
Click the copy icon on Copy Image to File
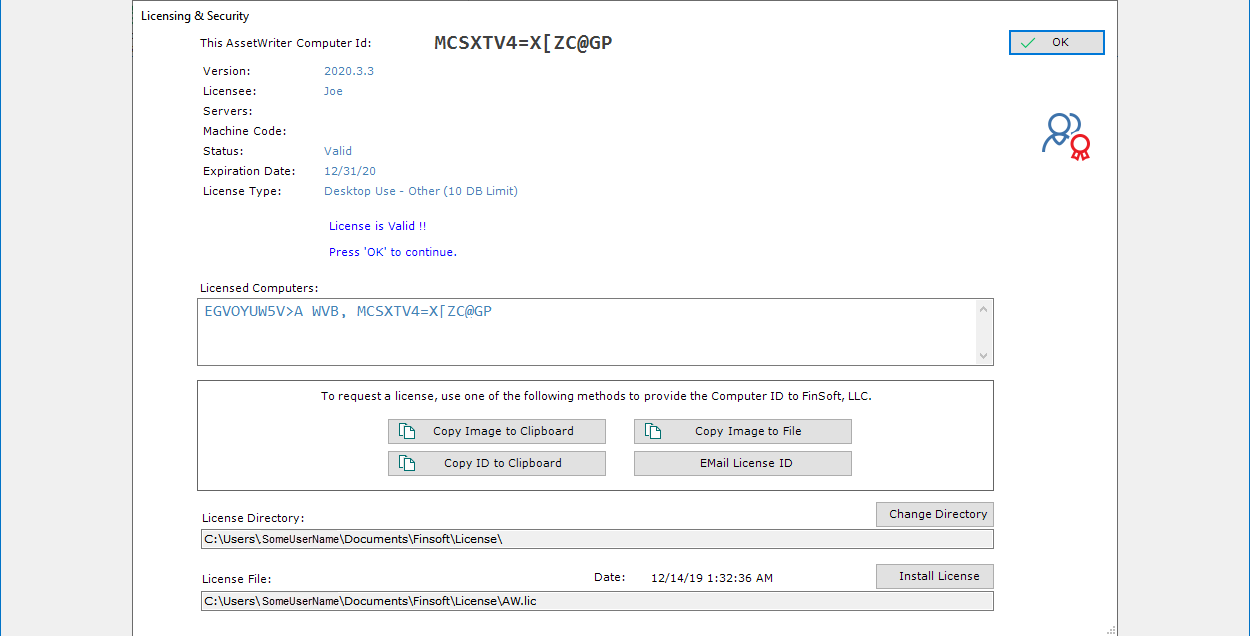[x=652, y=431]
